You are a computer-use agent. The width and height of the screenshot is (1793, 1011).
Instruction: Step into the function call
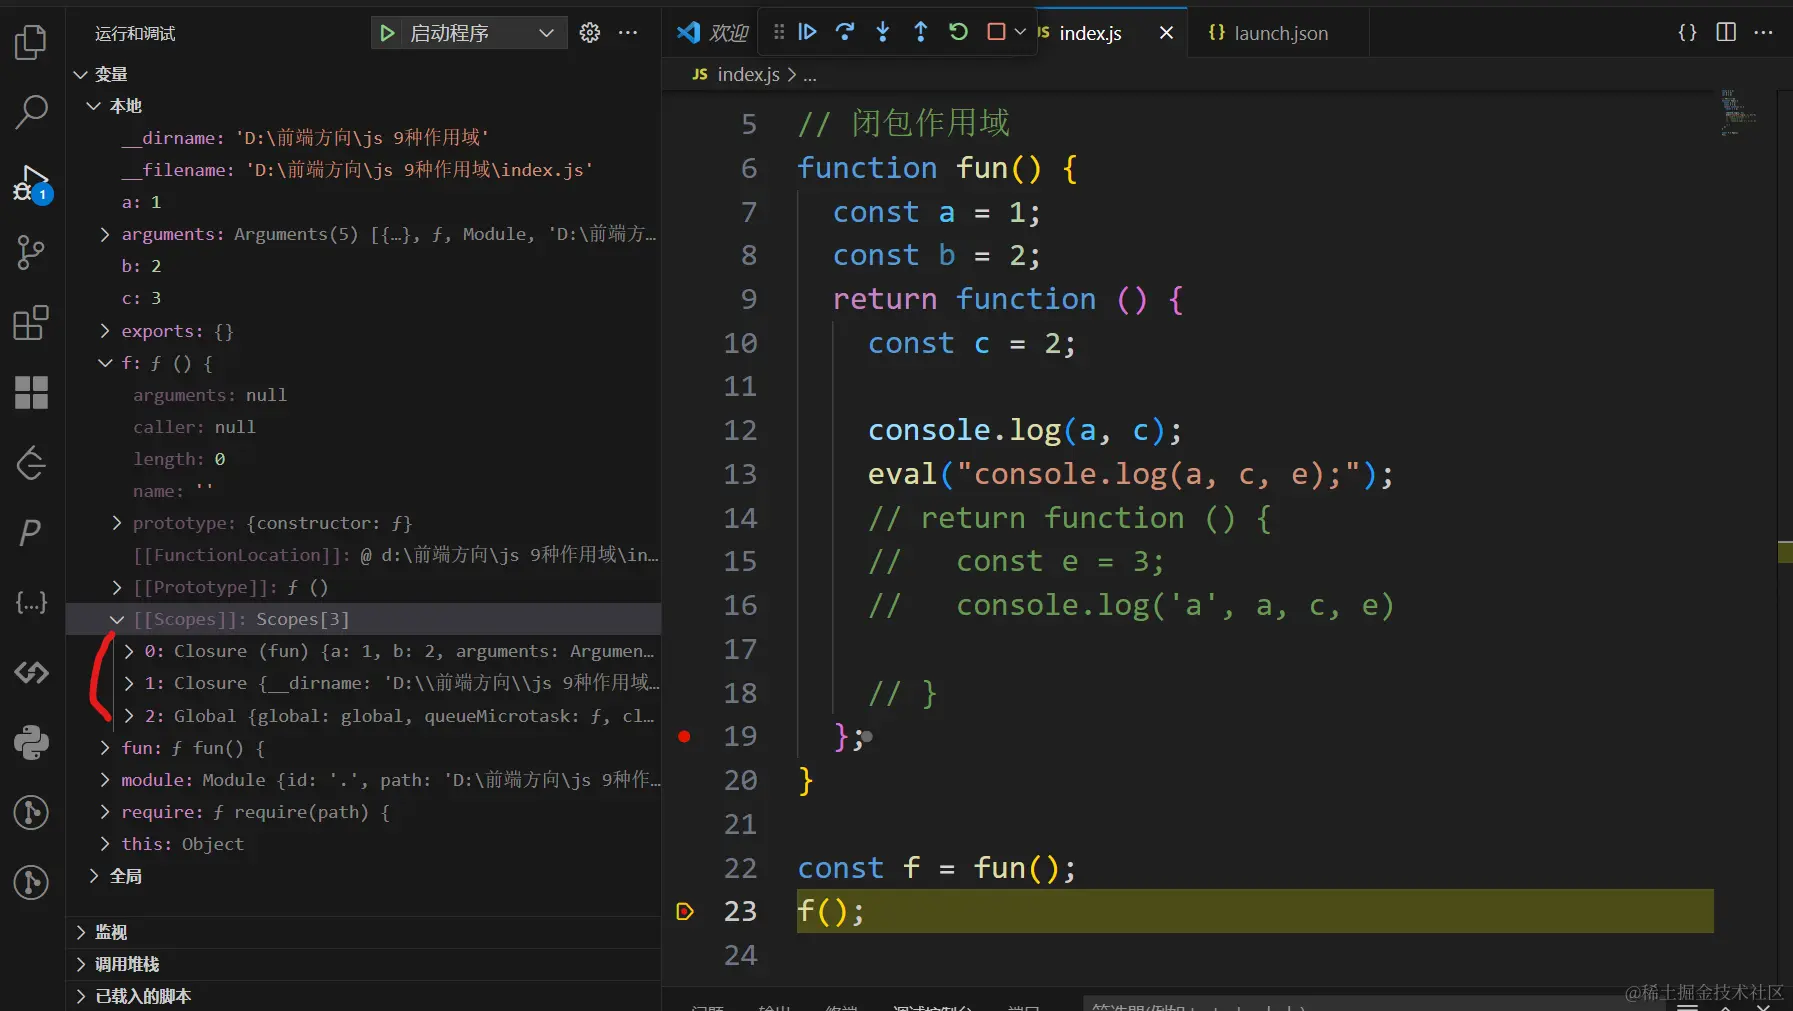coord(883,32)
